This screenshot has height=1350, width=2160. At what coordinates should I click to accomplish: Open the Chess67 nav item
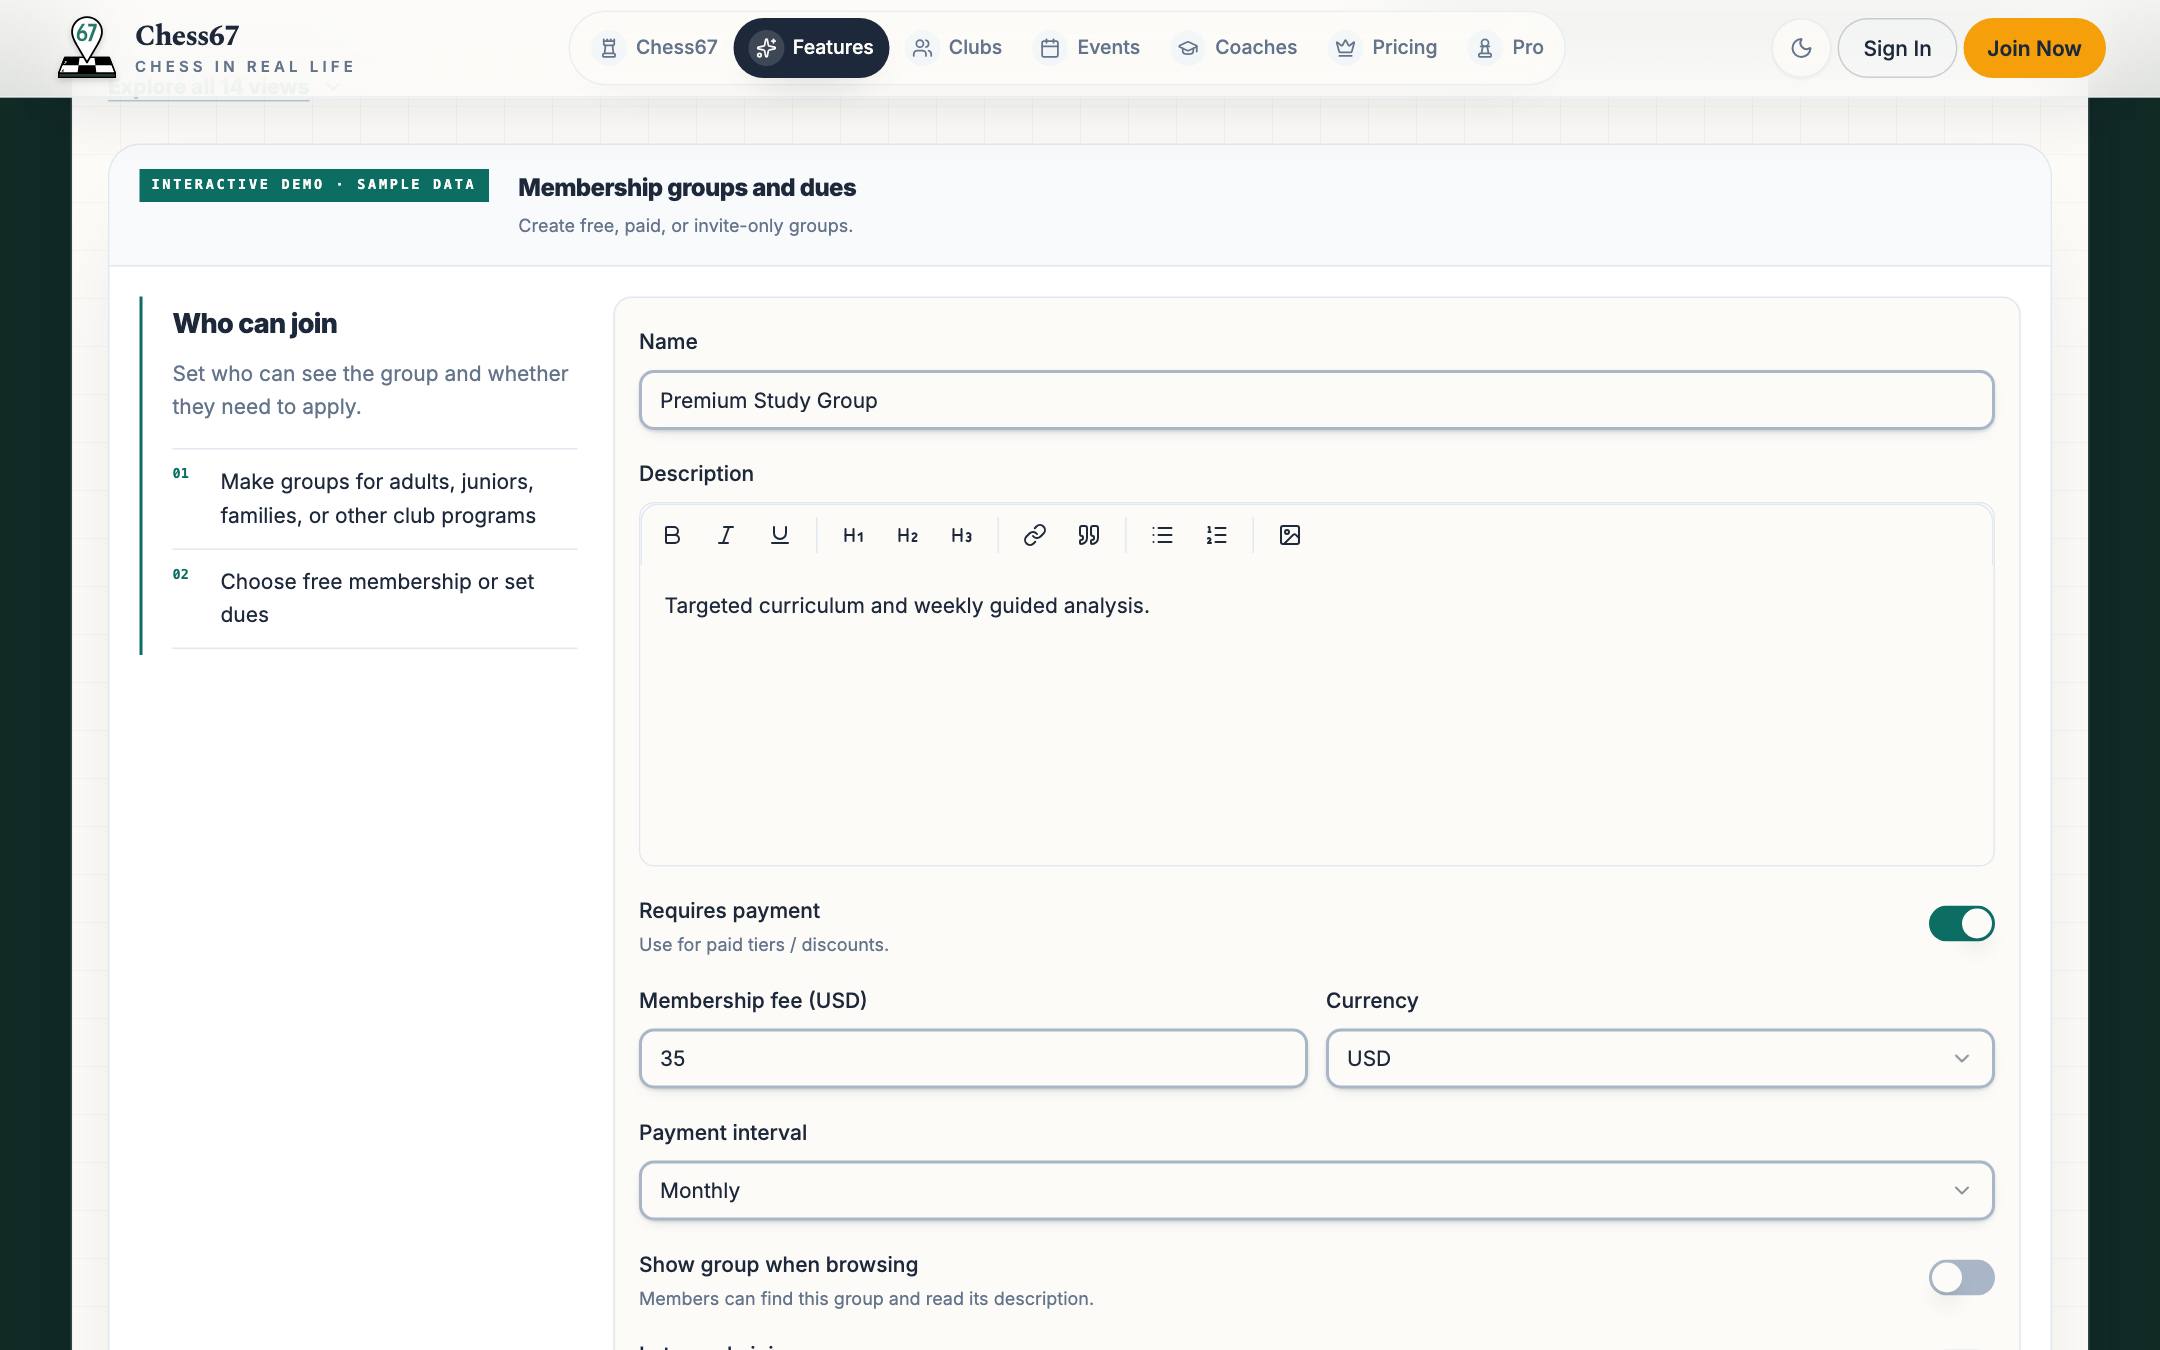coord(655,47)
